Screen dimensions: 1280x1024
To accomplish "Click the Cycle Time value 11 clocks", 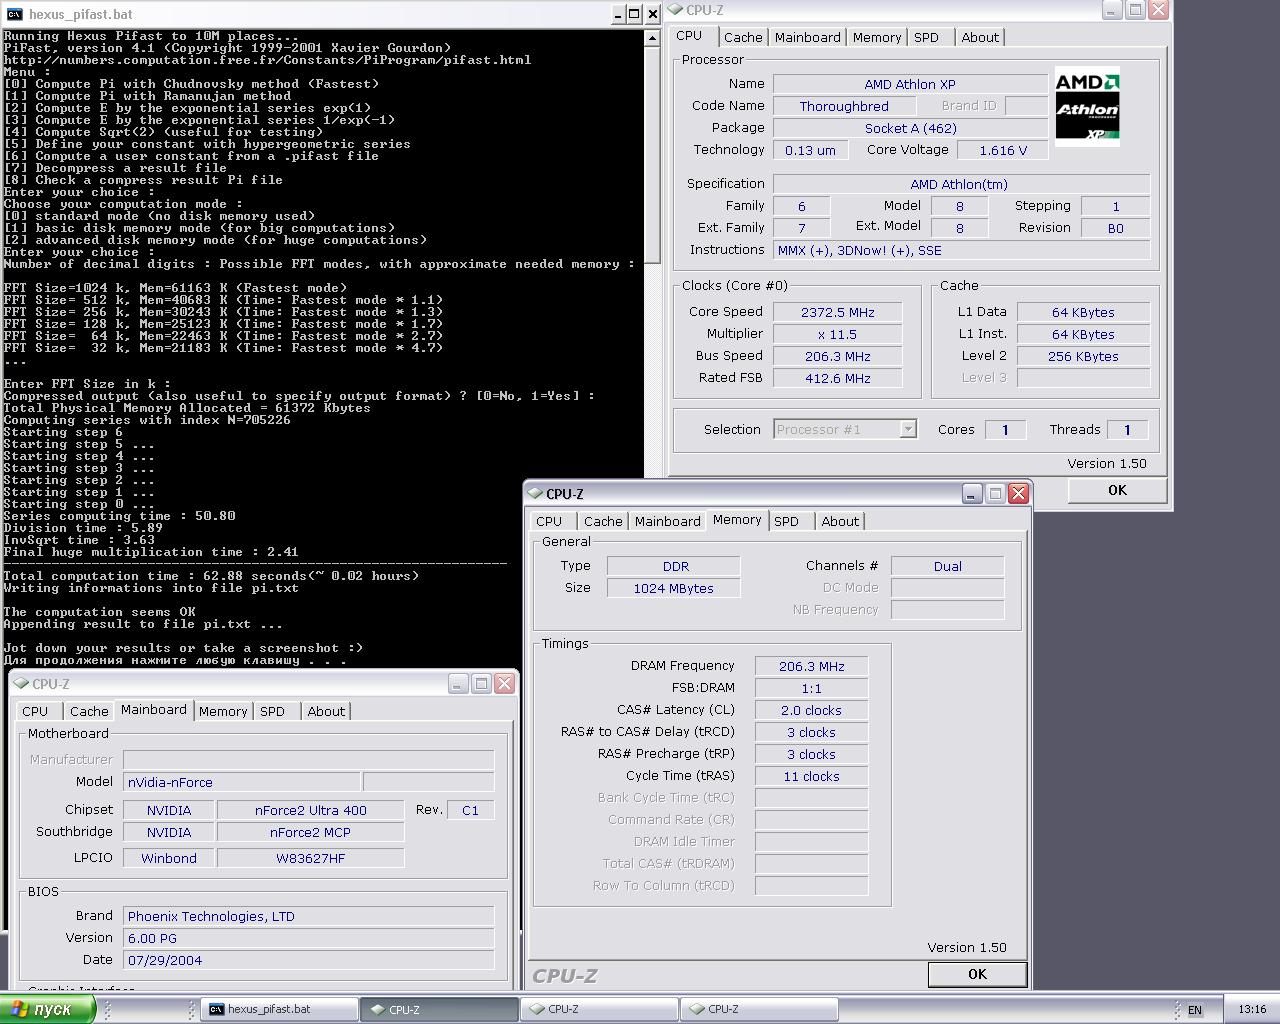I will pyautogui.click(x=811, y=776).
